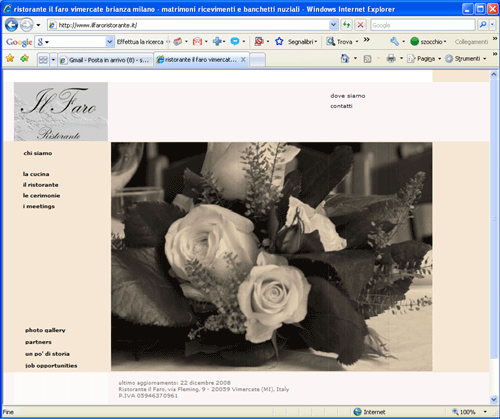
Task: Click the popup blocker icon
Action: [x=259, y=41]
